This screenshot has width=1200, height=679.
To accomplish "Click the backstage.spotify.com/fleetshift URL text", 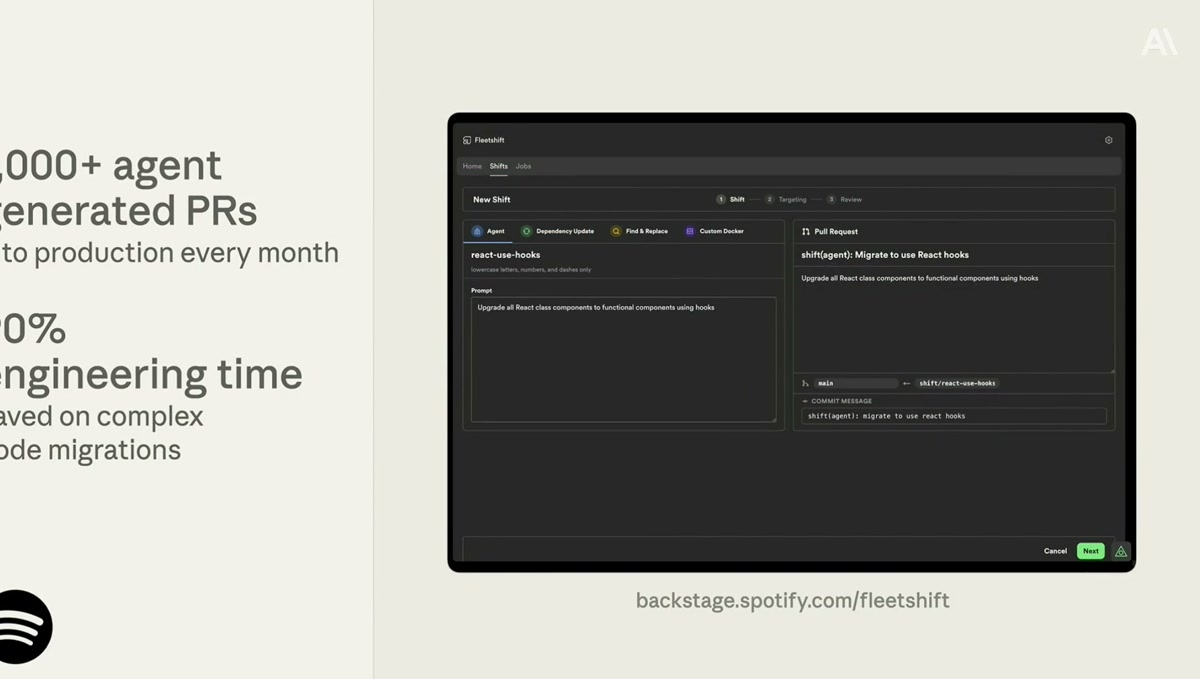I will click(793, 601).
